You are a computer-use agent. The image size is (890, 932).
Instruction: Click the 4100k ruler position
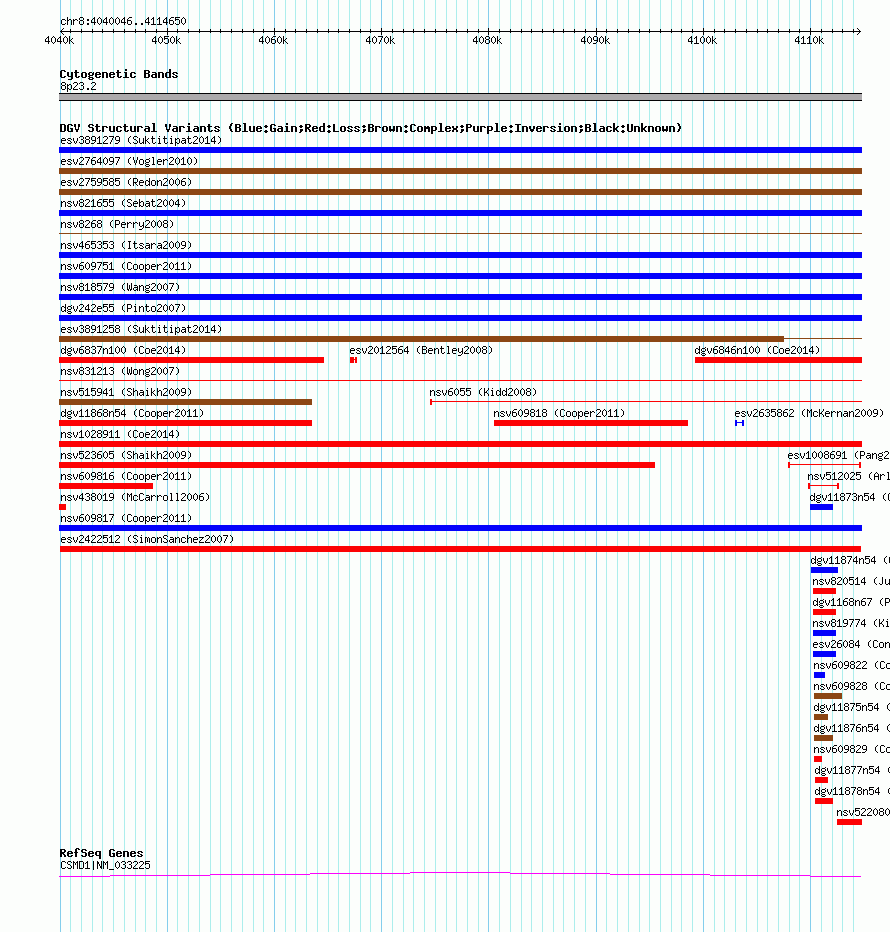702,40
